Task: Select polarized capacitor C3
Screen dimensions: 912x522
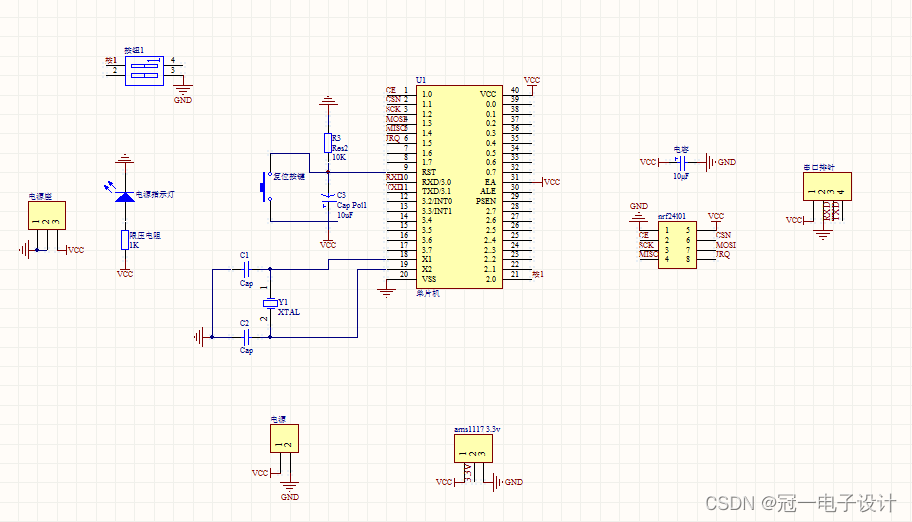Action: (327, 201)
